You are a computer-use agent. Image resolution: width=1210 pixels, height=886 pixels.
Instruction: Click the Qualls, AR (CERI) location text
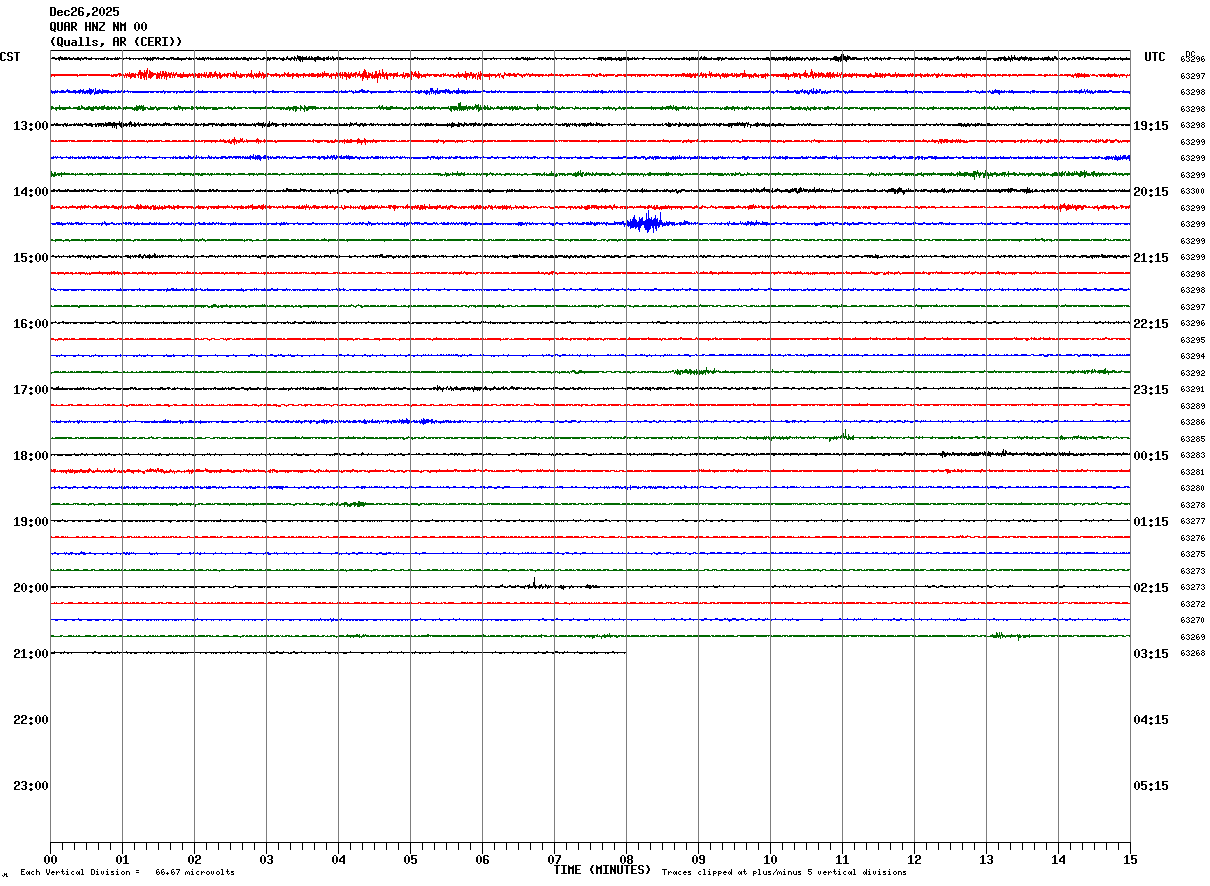pos(116,42)
